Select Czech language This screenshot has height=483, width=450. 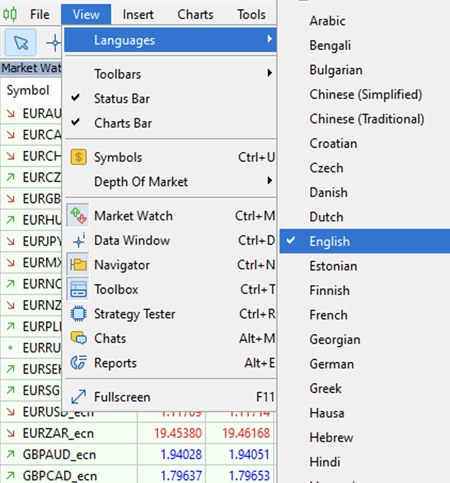click(365, 168)
